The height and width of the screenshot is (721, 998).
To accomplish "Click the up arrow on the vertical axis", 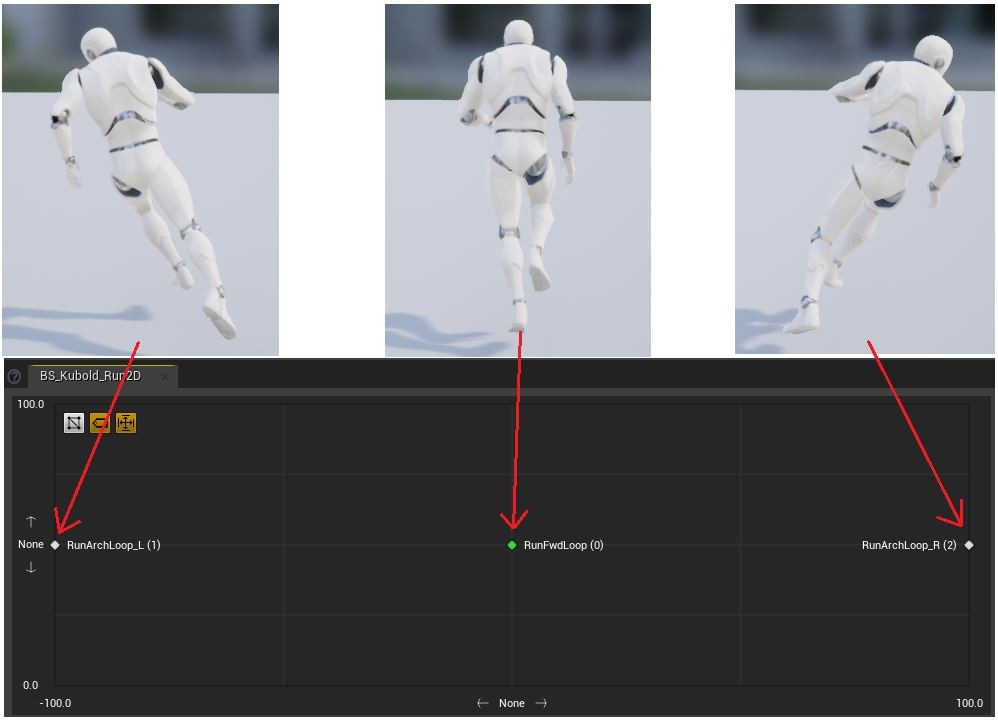I will 30,521.
